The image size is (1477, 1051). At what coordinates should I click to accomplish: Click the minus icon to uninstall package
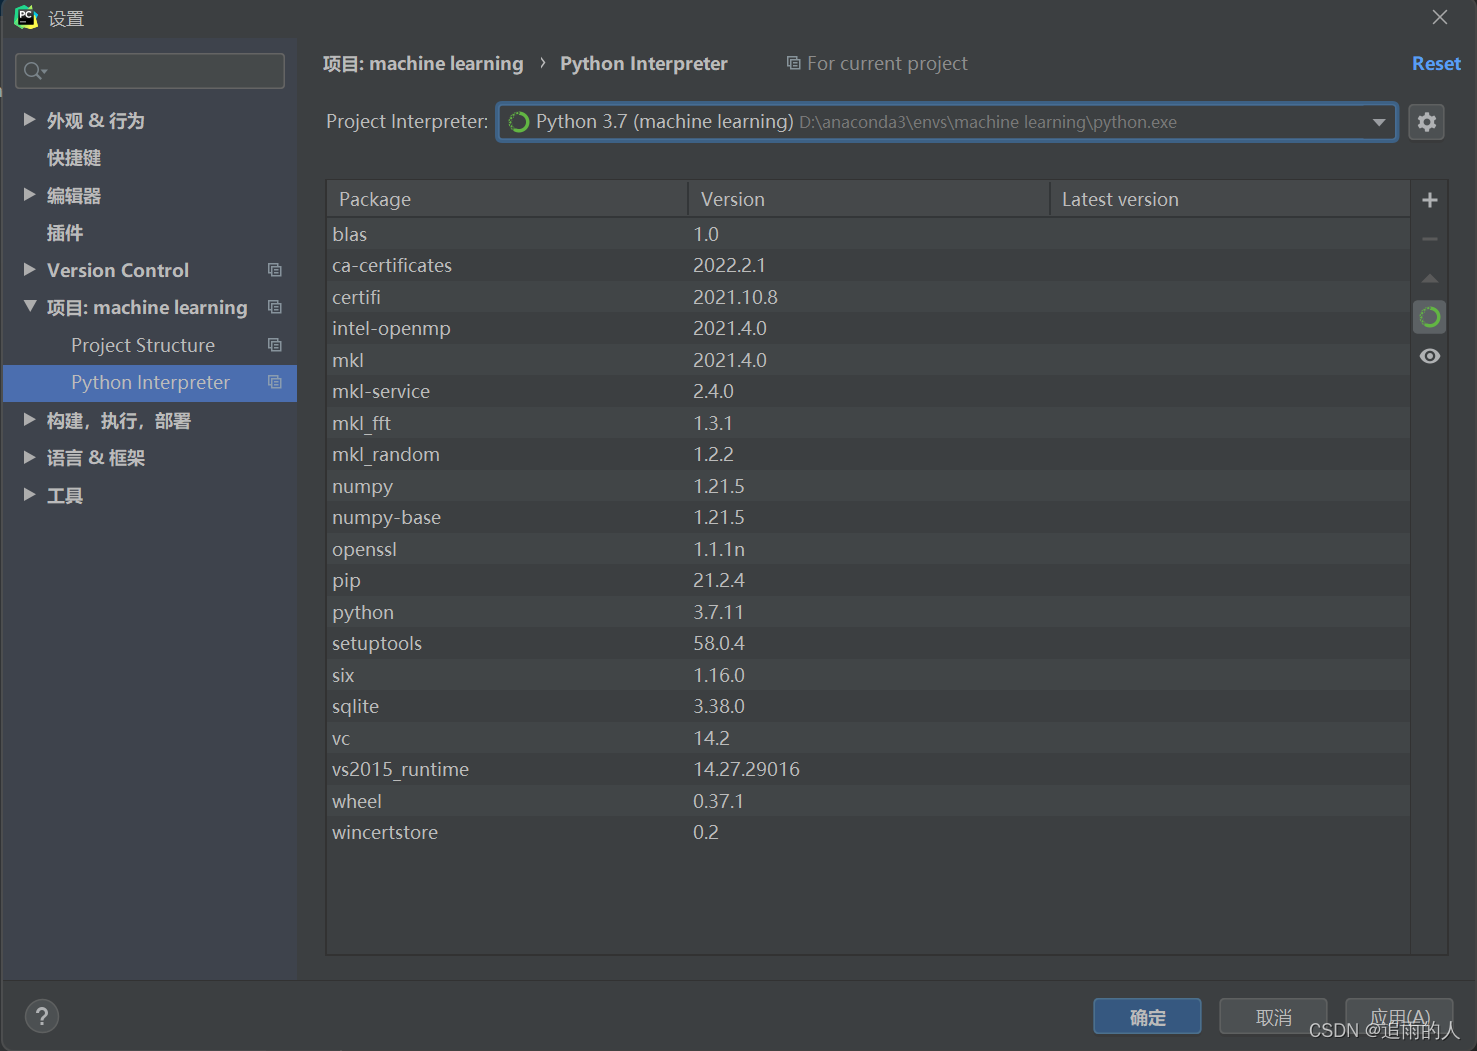(1430, 239)
